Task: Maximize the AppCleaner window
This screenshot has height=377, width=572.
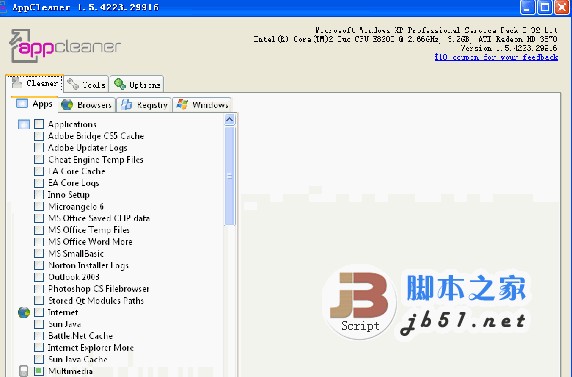Action: tap(545, 7)
